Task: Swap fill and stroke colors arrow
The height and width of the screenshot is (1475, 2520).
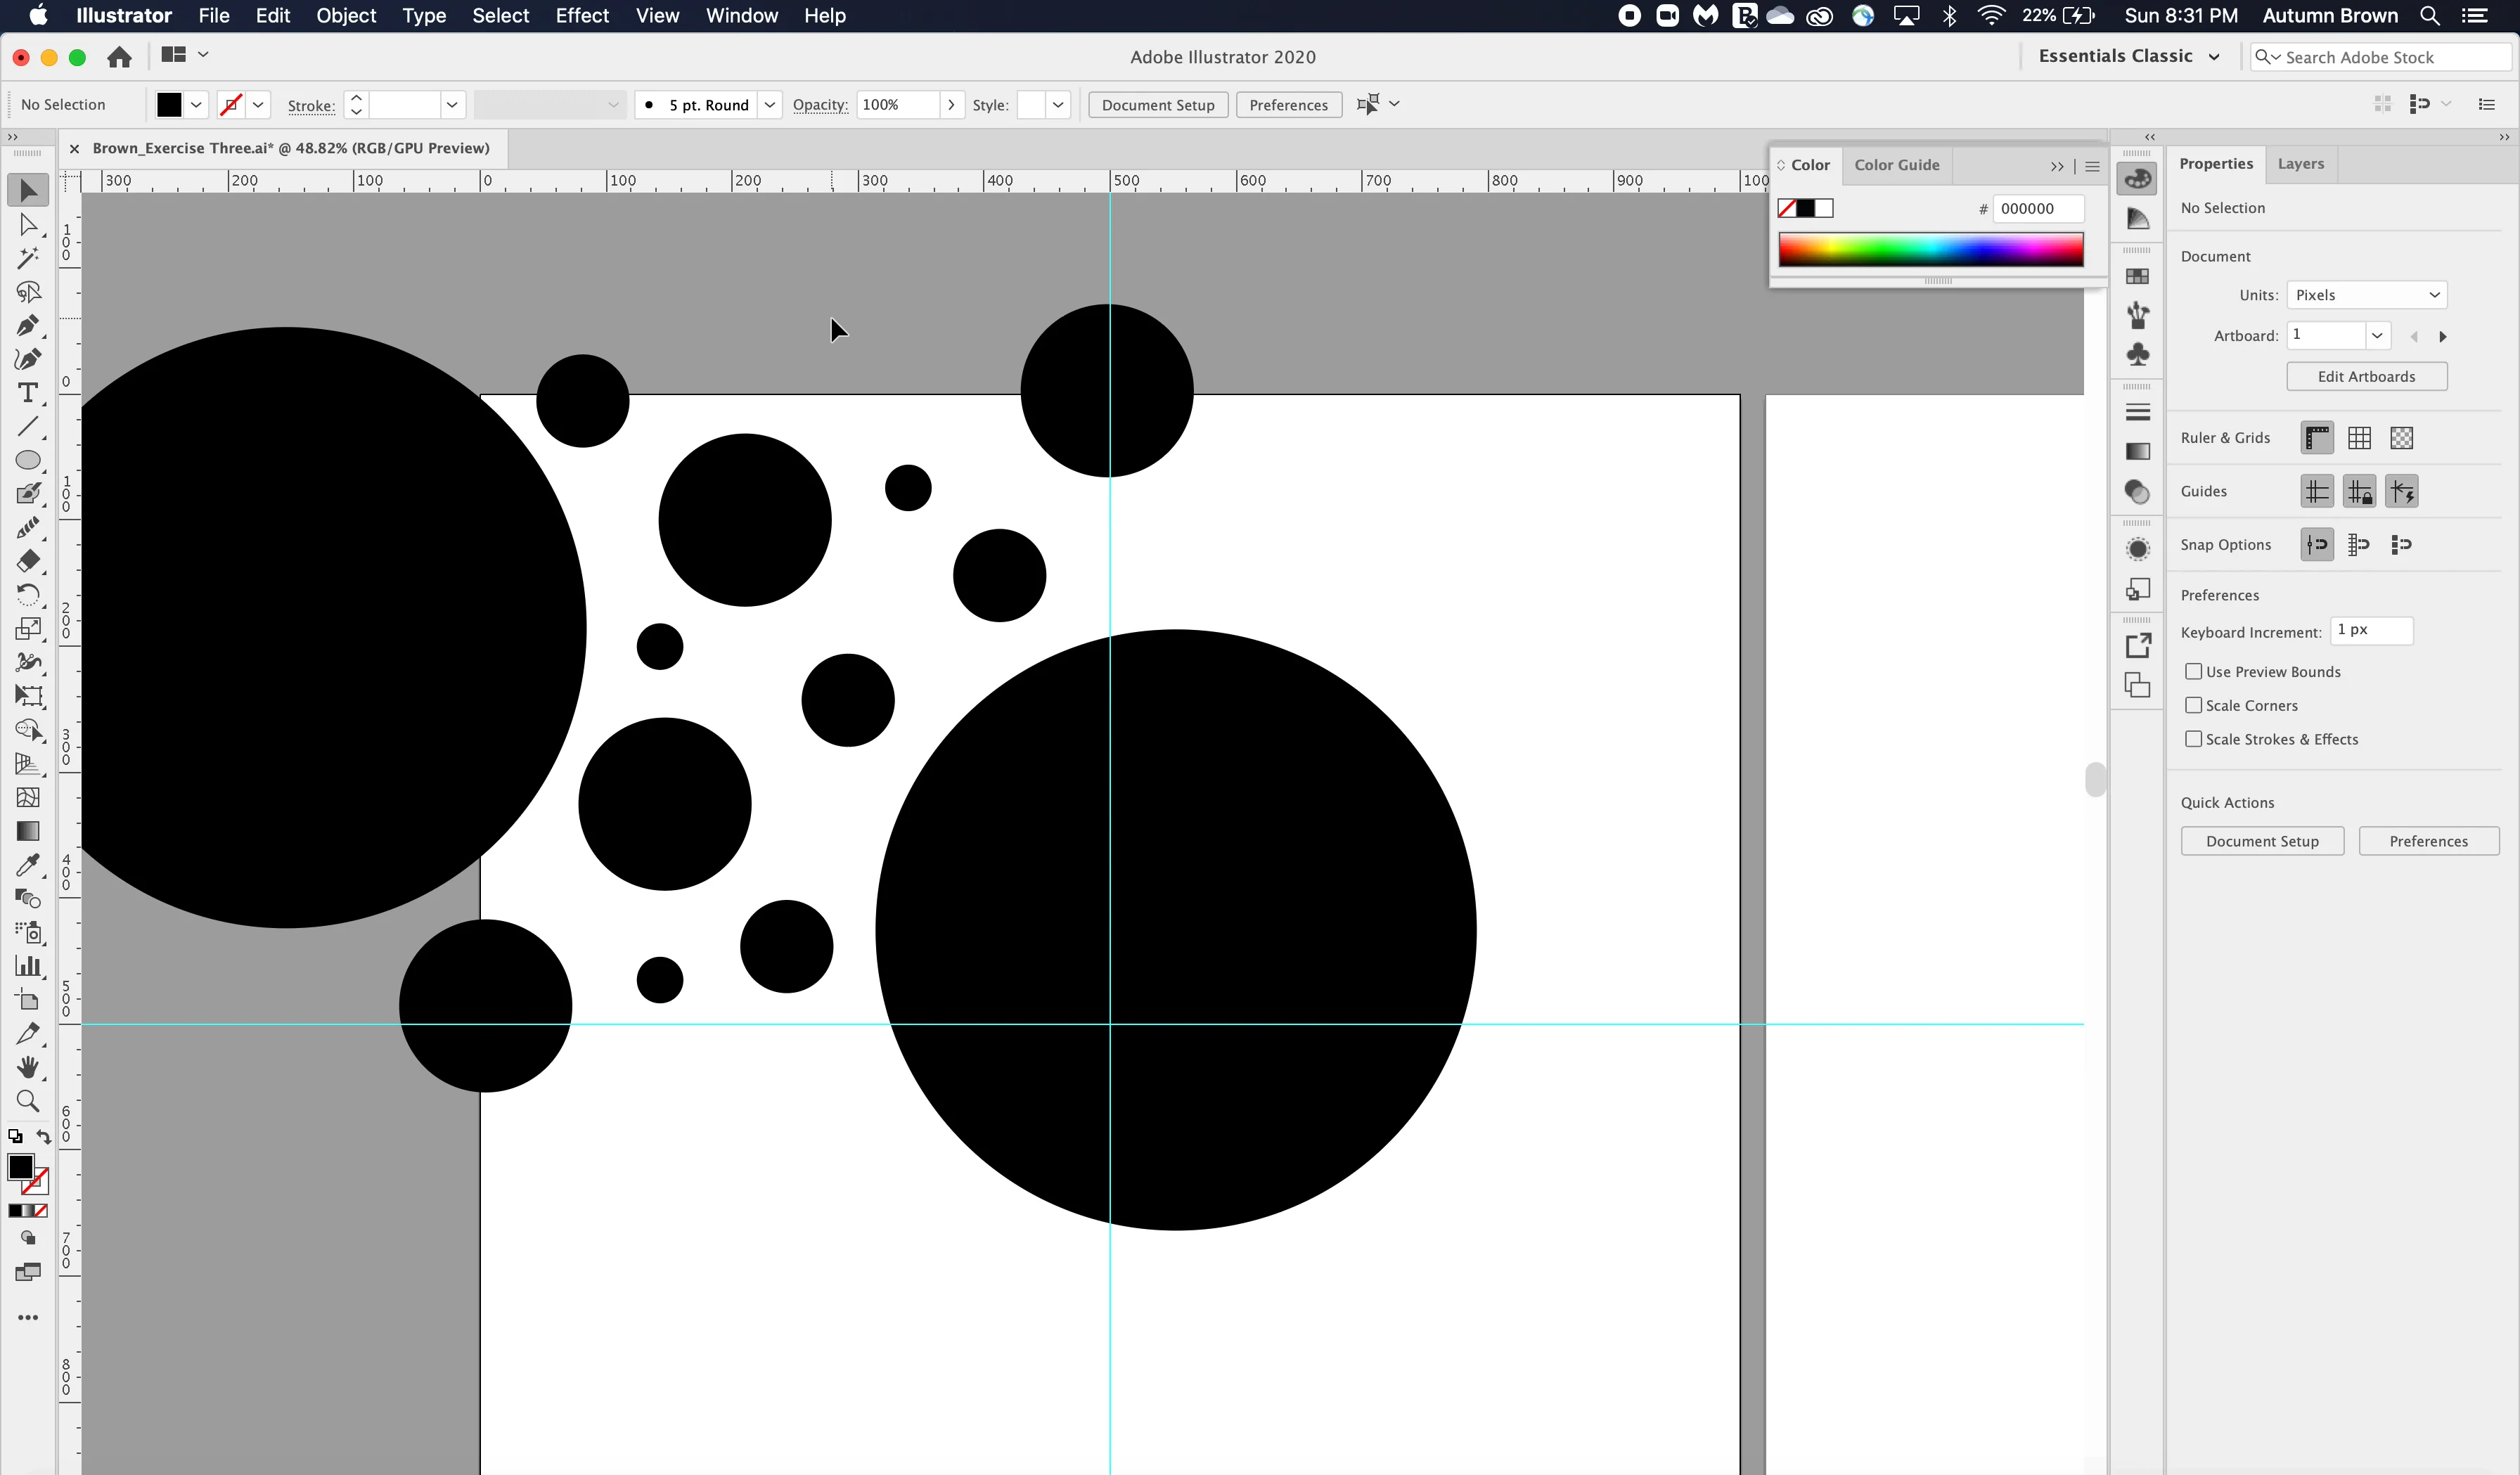Action: point(43,1137)
